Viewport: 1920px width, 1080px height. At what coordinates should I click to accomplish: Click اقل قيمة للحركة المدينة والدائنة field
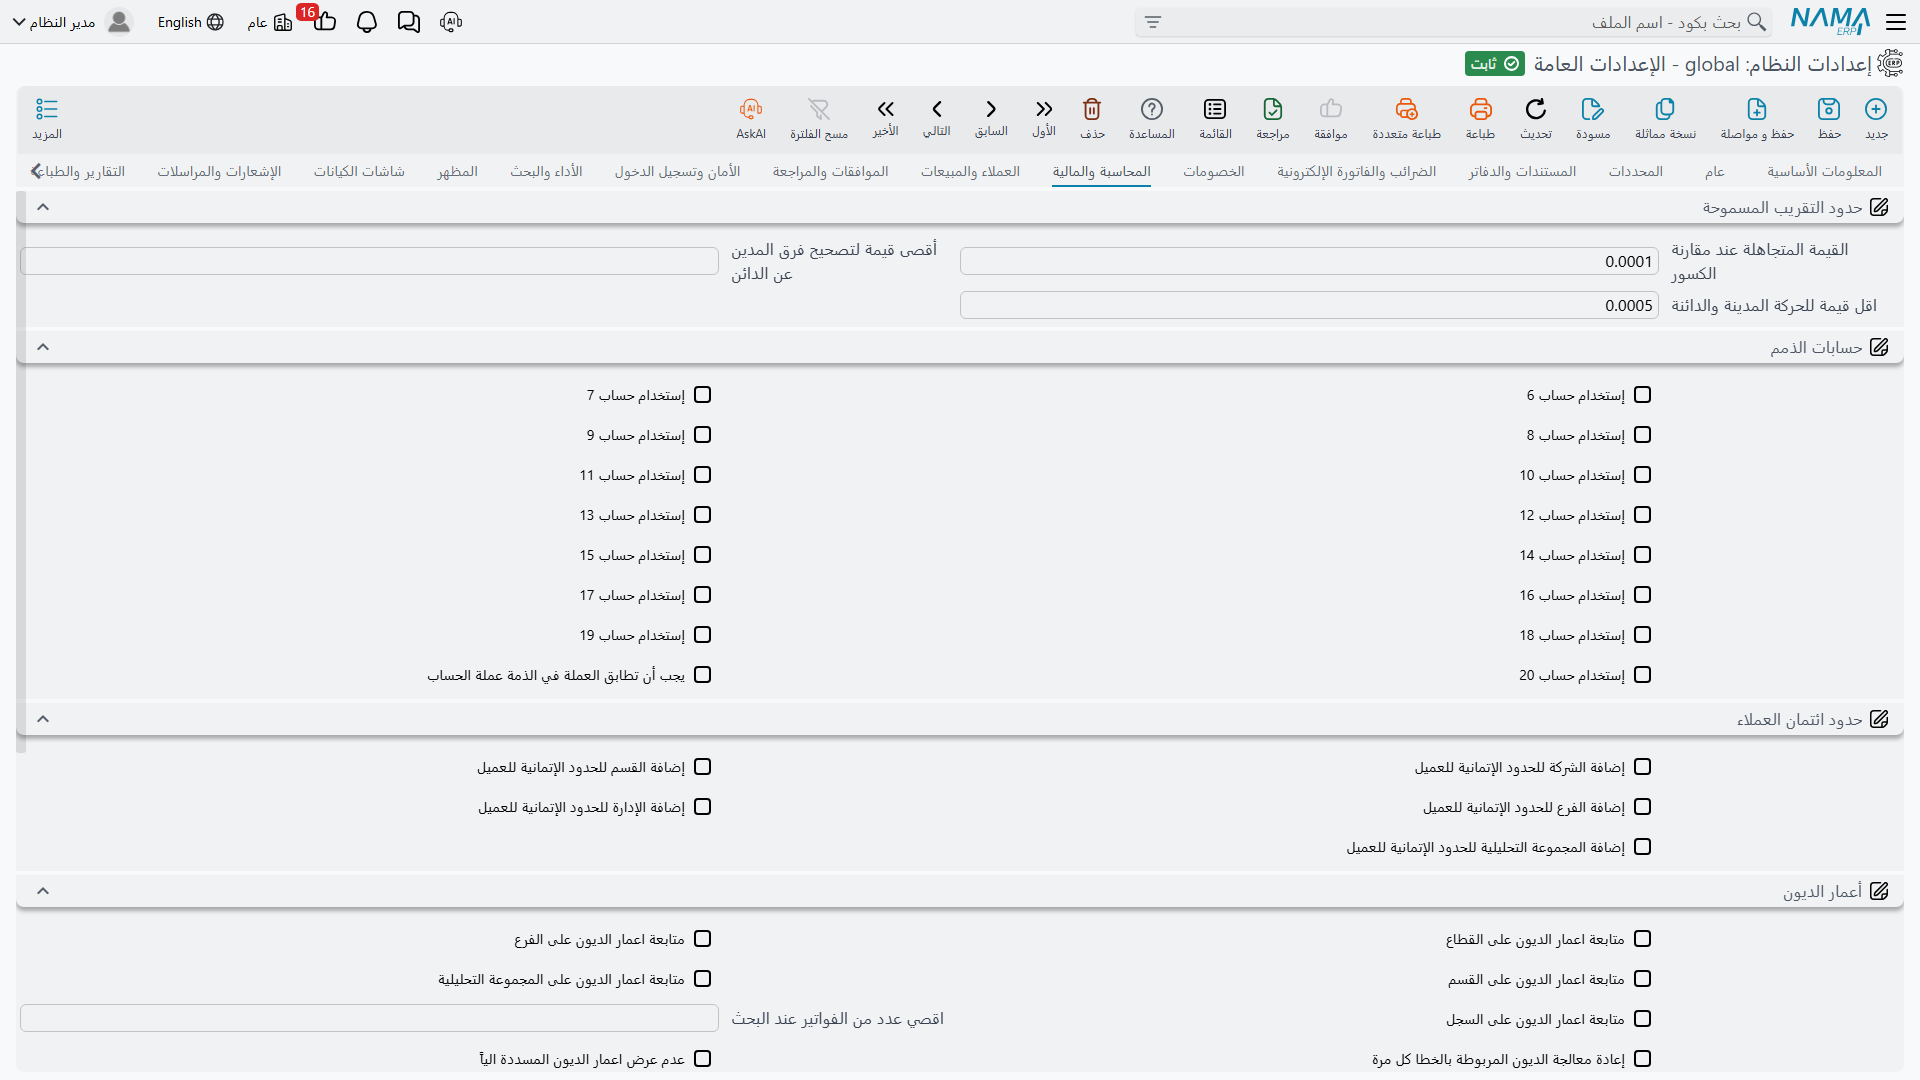click(1309, 306)
